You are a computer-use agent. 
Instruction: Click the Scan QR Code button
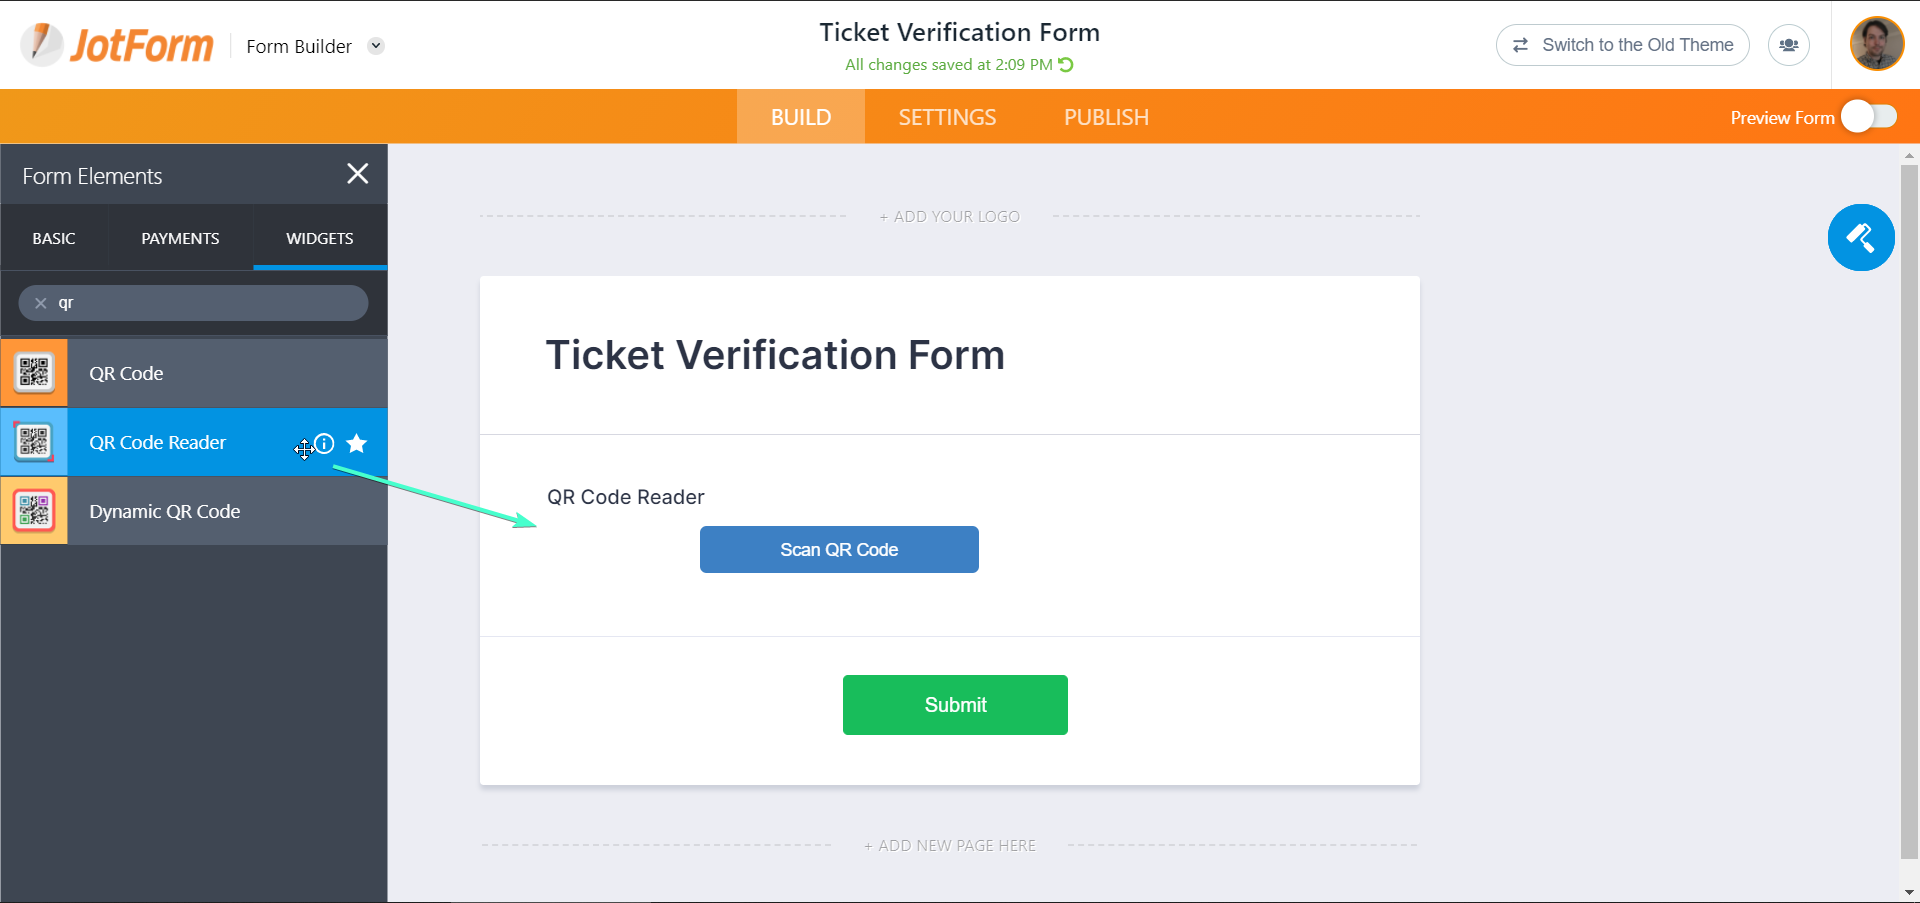pos(839,550)
